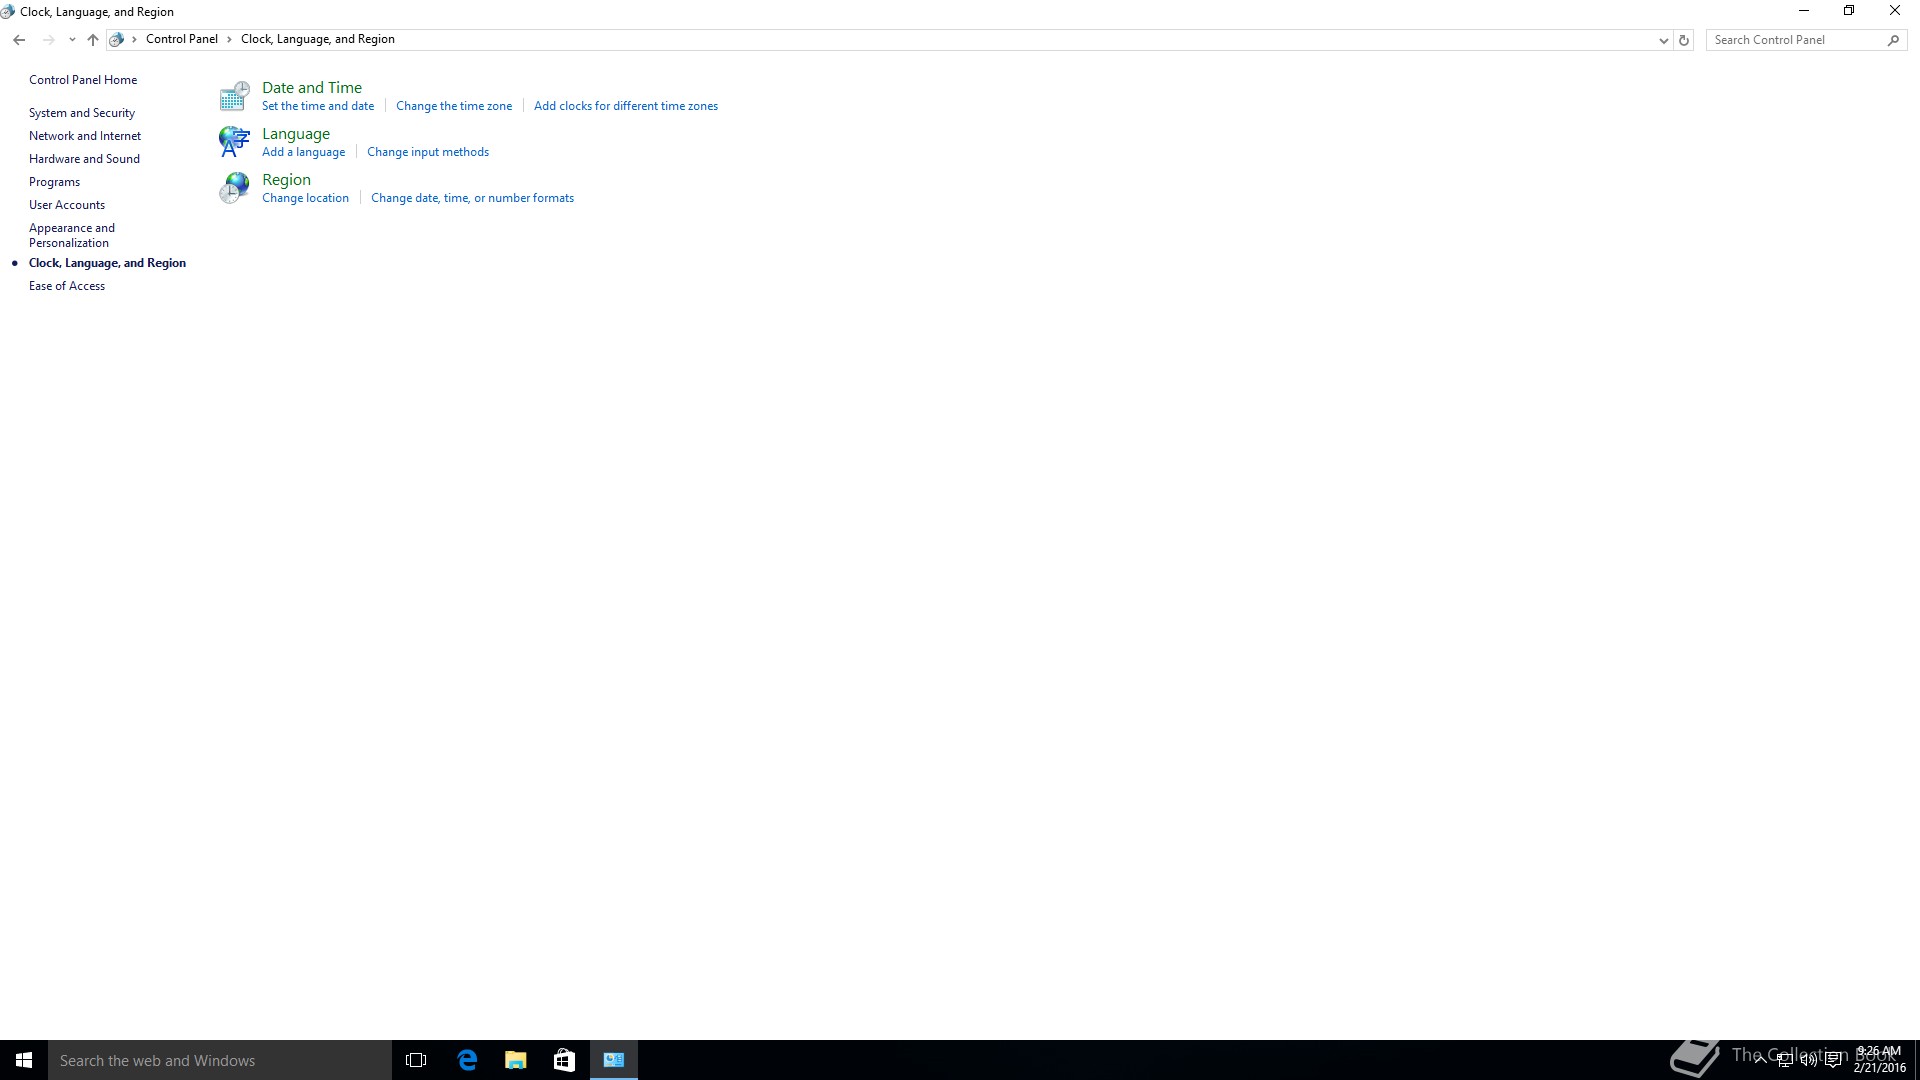Open User Accounts category
Viewport: 1920px width, 1080px height.
[67, 205]
